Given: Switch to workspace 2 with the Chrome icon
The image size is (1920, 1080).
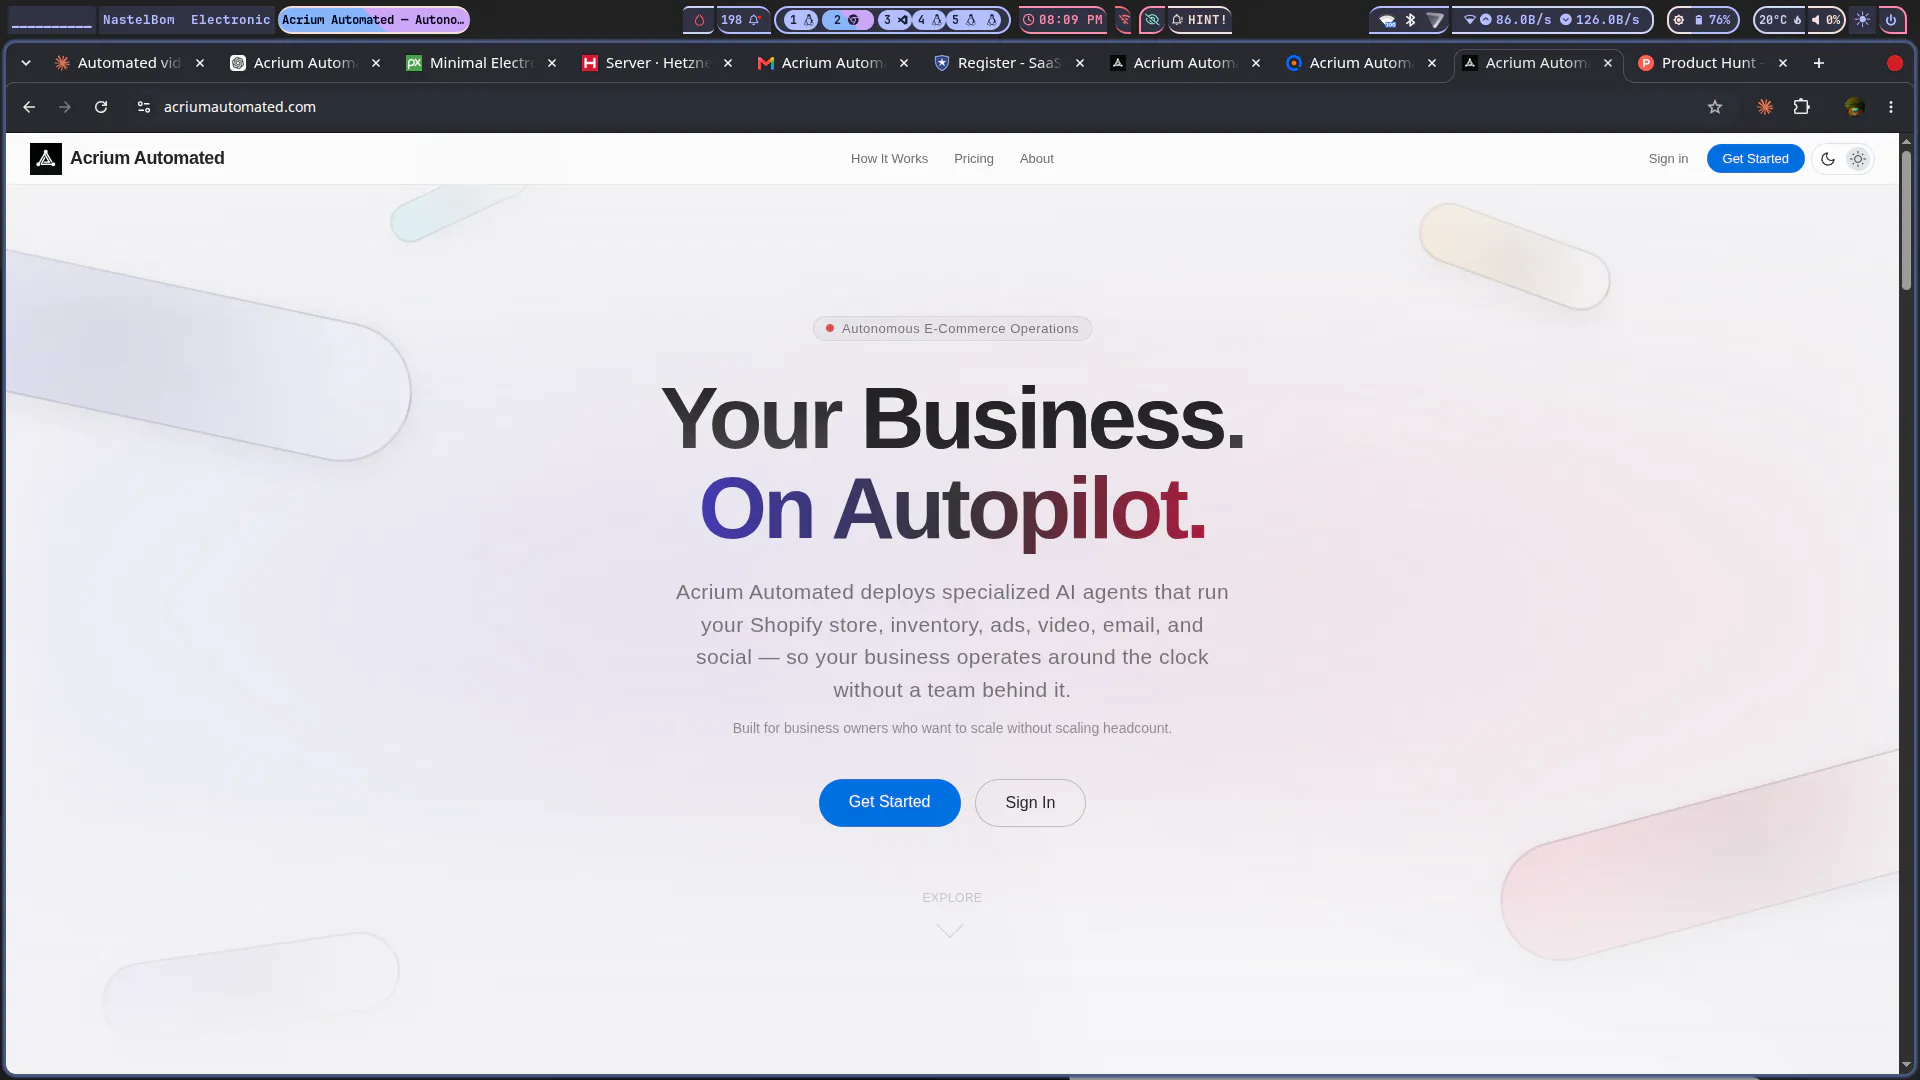Looking at the screenshot, I should (x=846, y=20).
